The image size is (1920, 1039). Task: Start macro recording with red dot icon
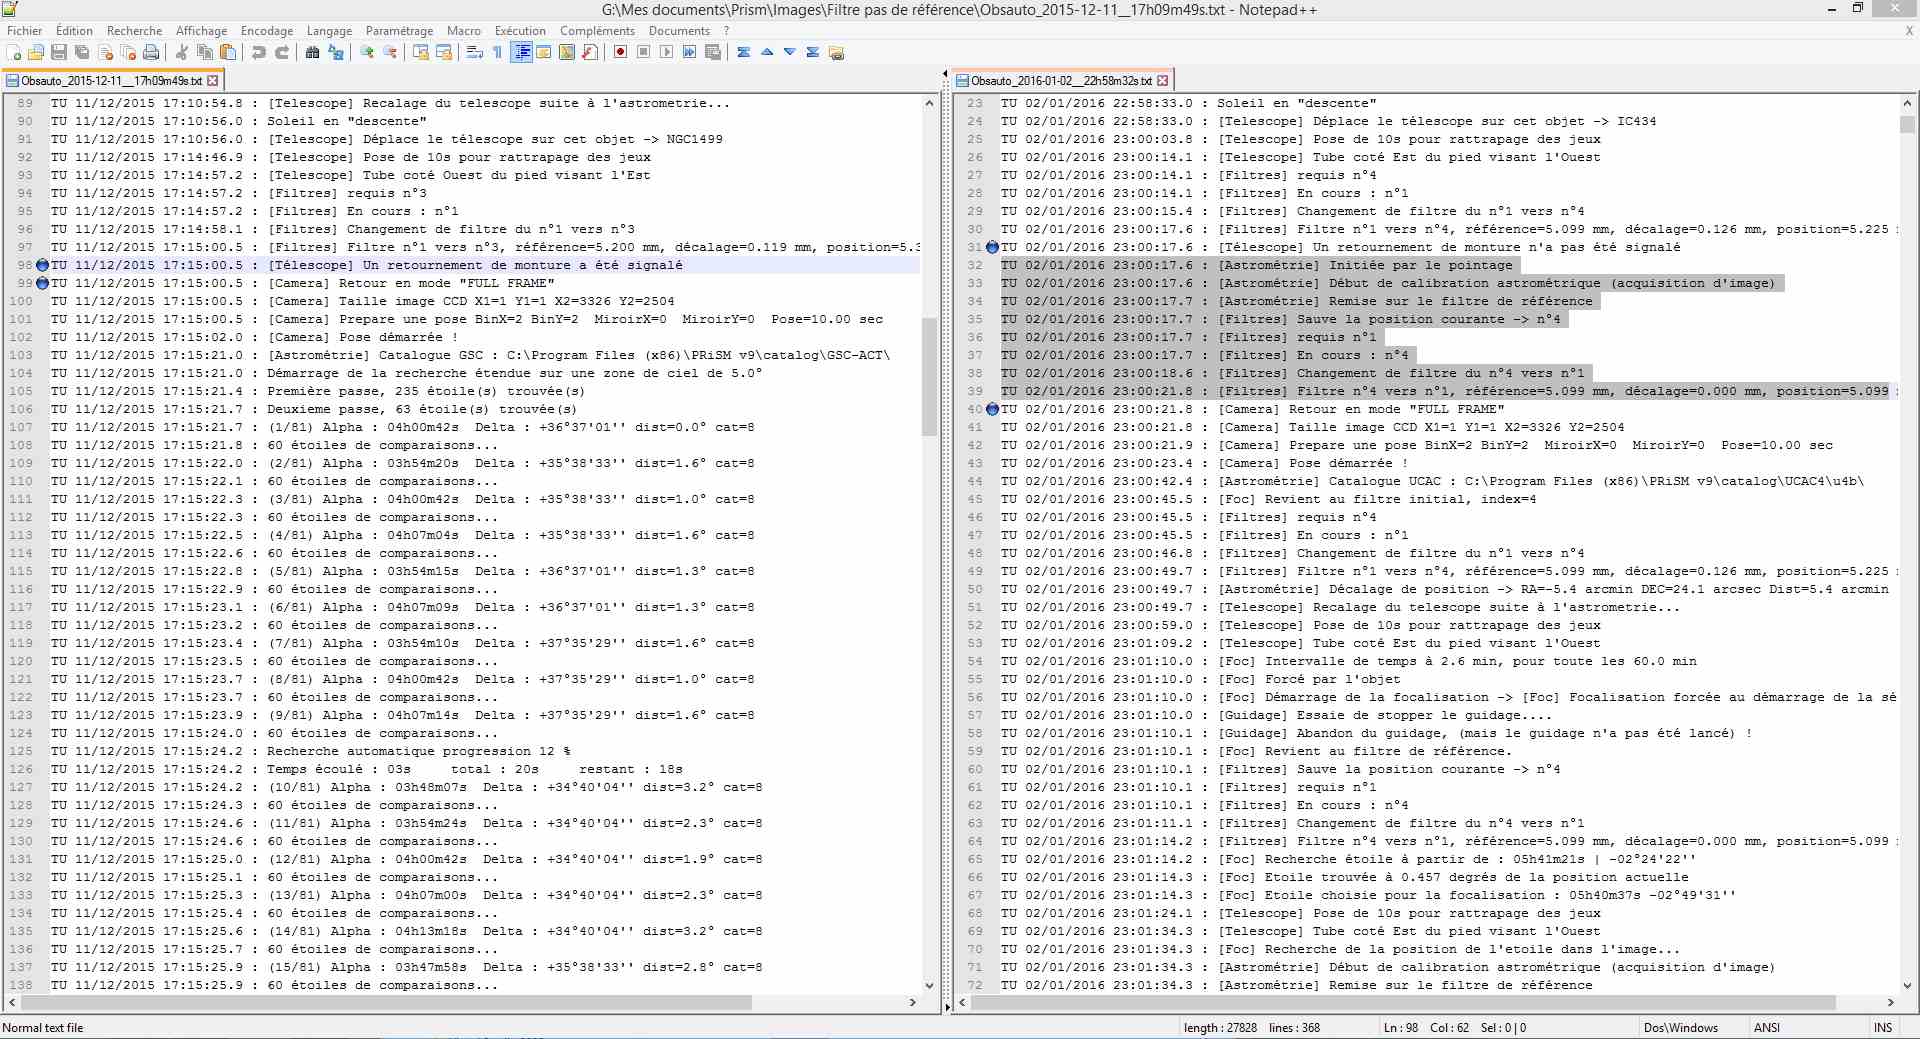(x=620, y=53)
